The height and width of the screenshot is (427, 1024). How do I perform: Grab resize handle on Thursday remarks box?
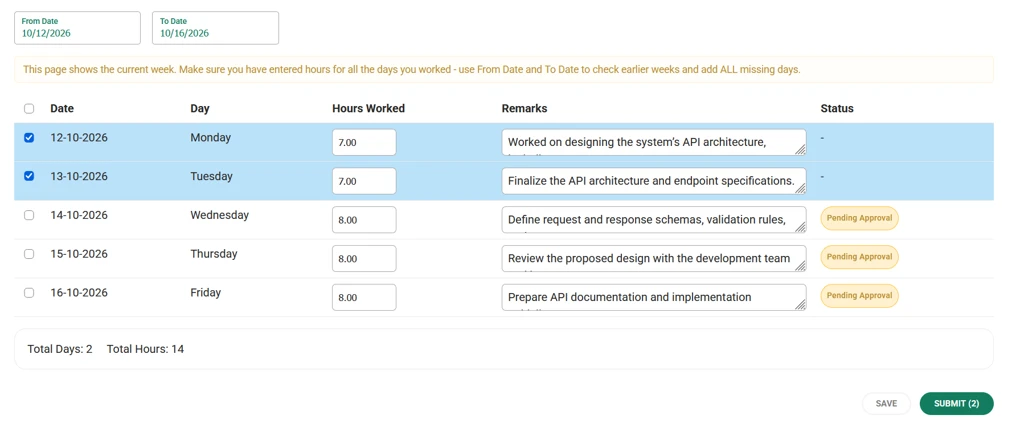(x=801, y=266)
